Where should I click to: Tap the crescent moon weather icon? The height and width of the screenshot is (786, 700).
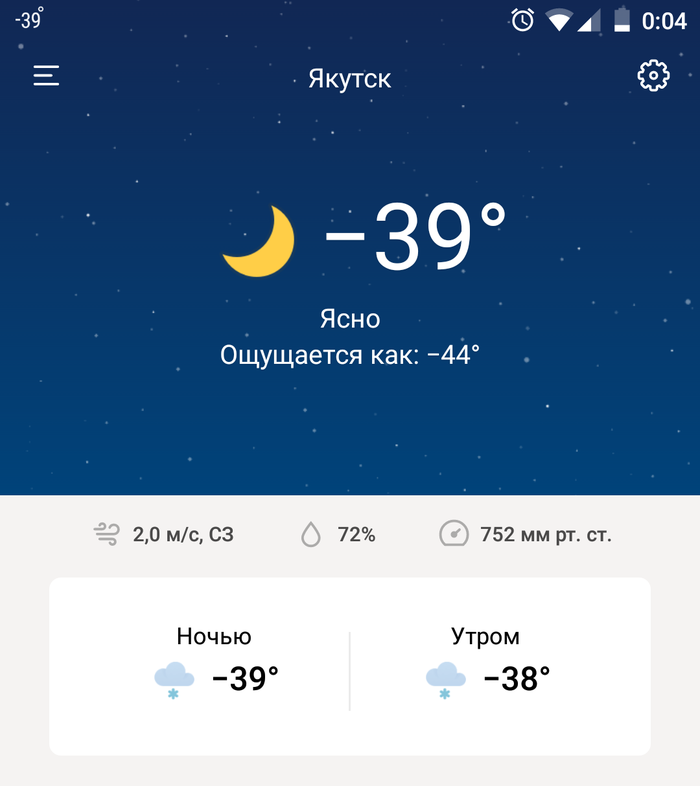coord(260,241)
